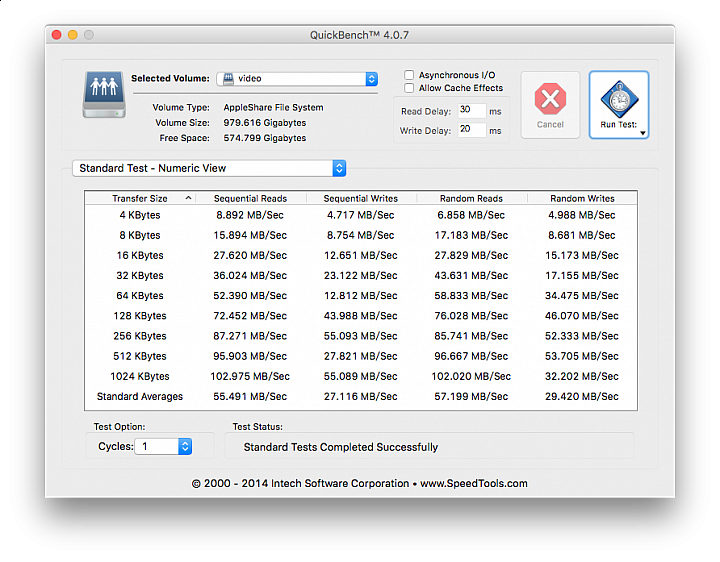Select the 8 KBytes row
This screenshot has height=562, width=720.
coord(361,235)
